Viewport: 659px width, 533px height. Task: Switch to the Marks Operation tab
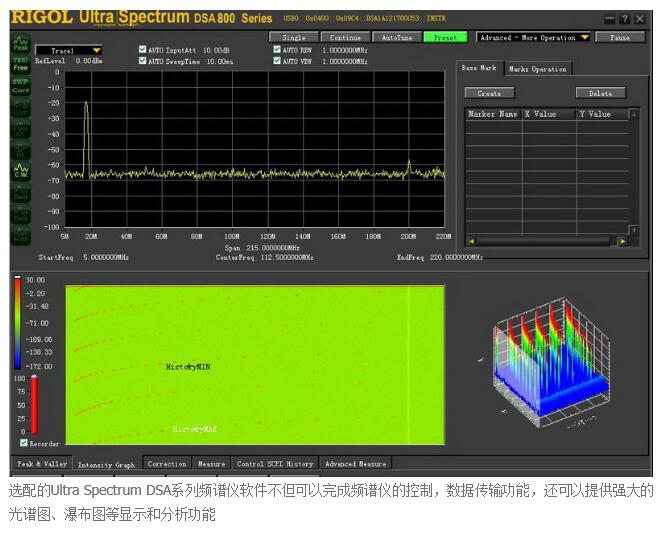tap(537, 69)
